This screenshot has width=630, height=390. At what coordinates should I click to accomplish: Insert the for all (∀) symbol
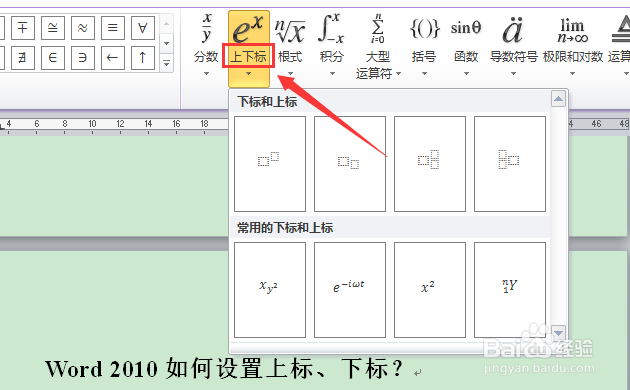point(143,28)
